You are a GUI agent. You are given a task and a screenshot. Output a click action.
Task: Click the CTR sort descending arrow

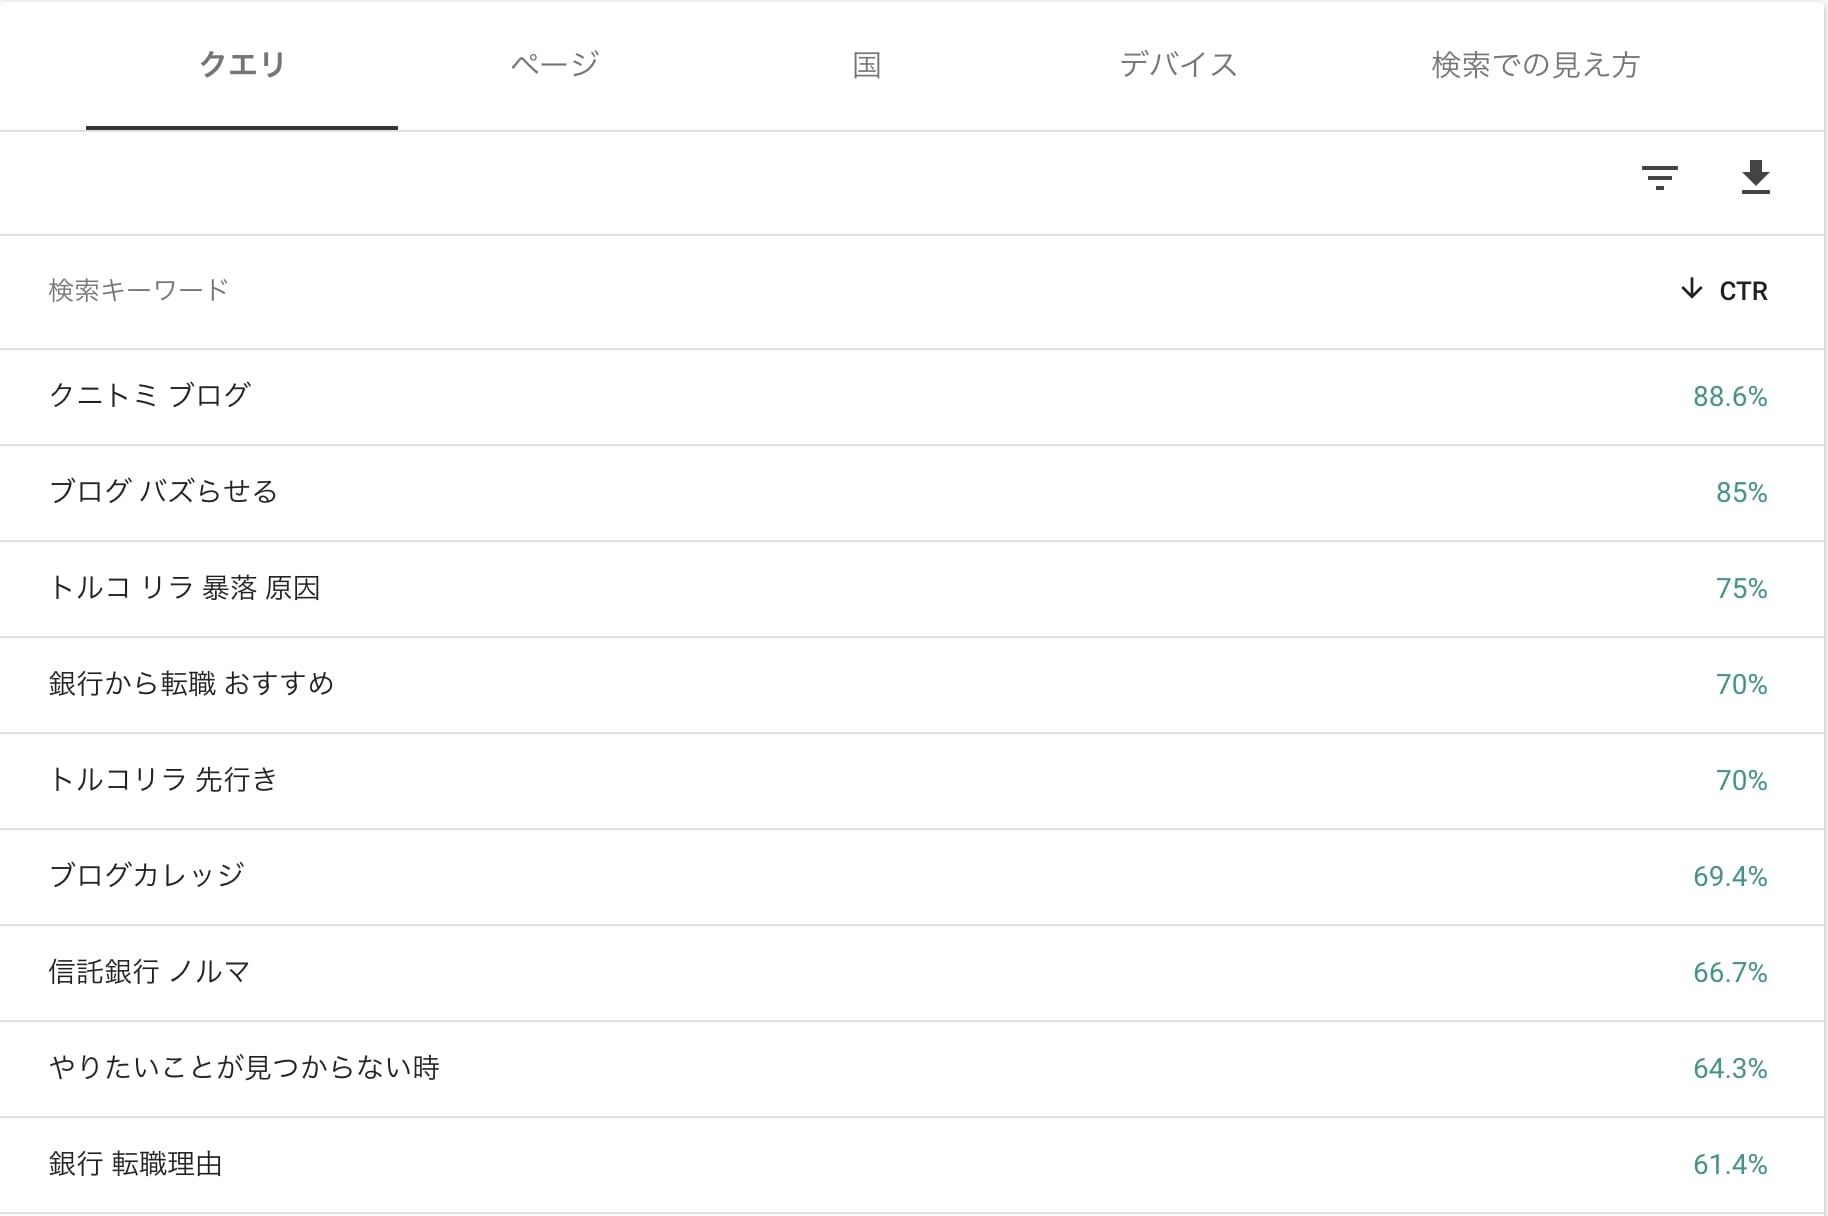pyautogui.click(x=1691, y=289)
